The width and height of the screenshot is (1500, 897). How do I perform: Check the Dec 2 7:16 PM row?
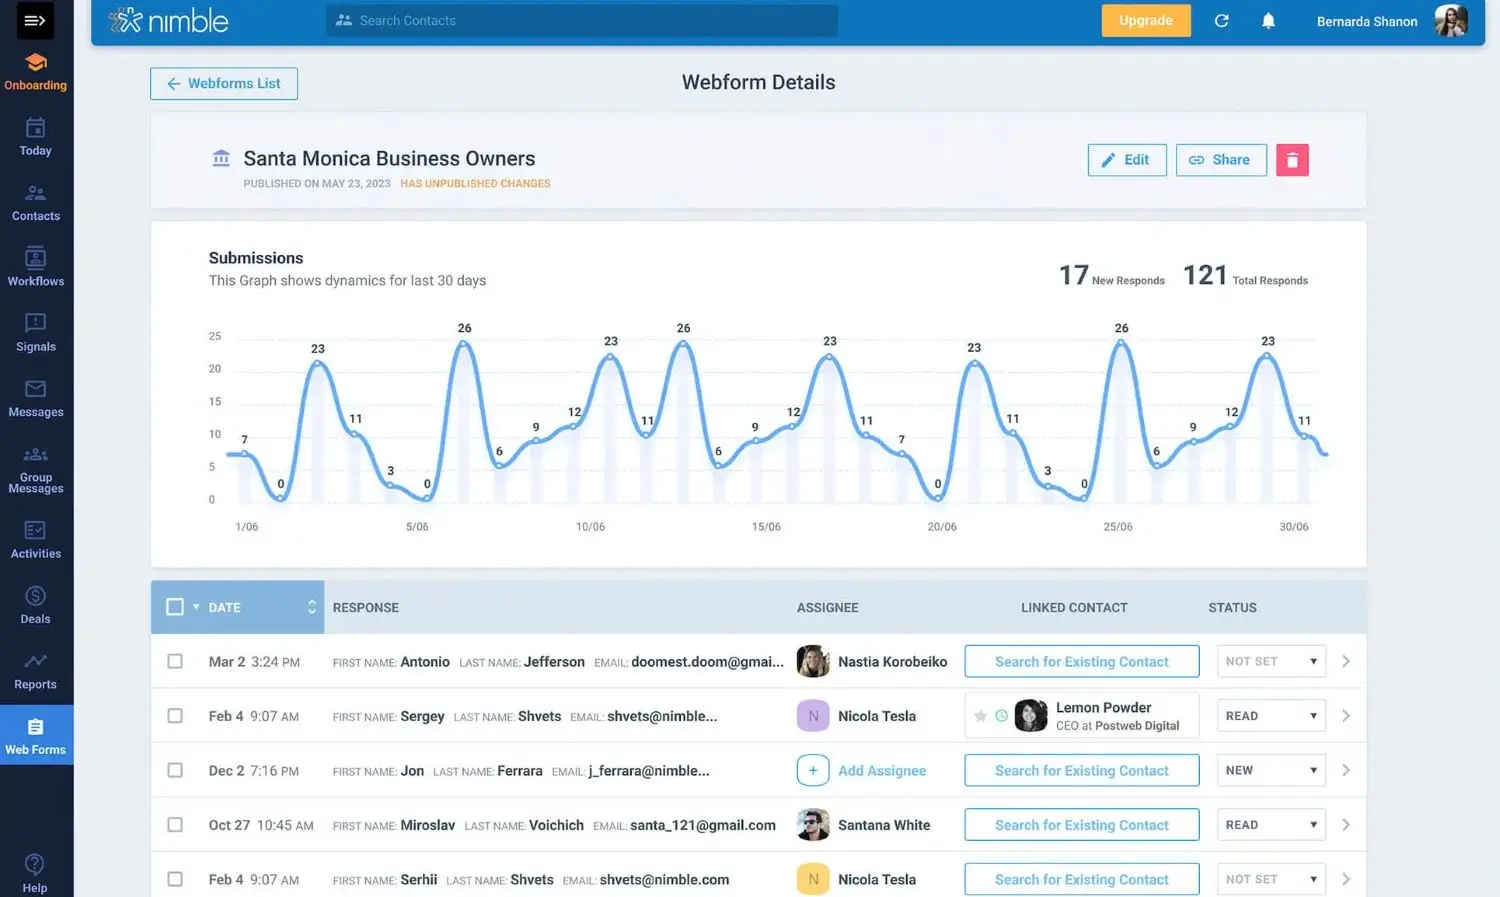click(x=175, y=771)
